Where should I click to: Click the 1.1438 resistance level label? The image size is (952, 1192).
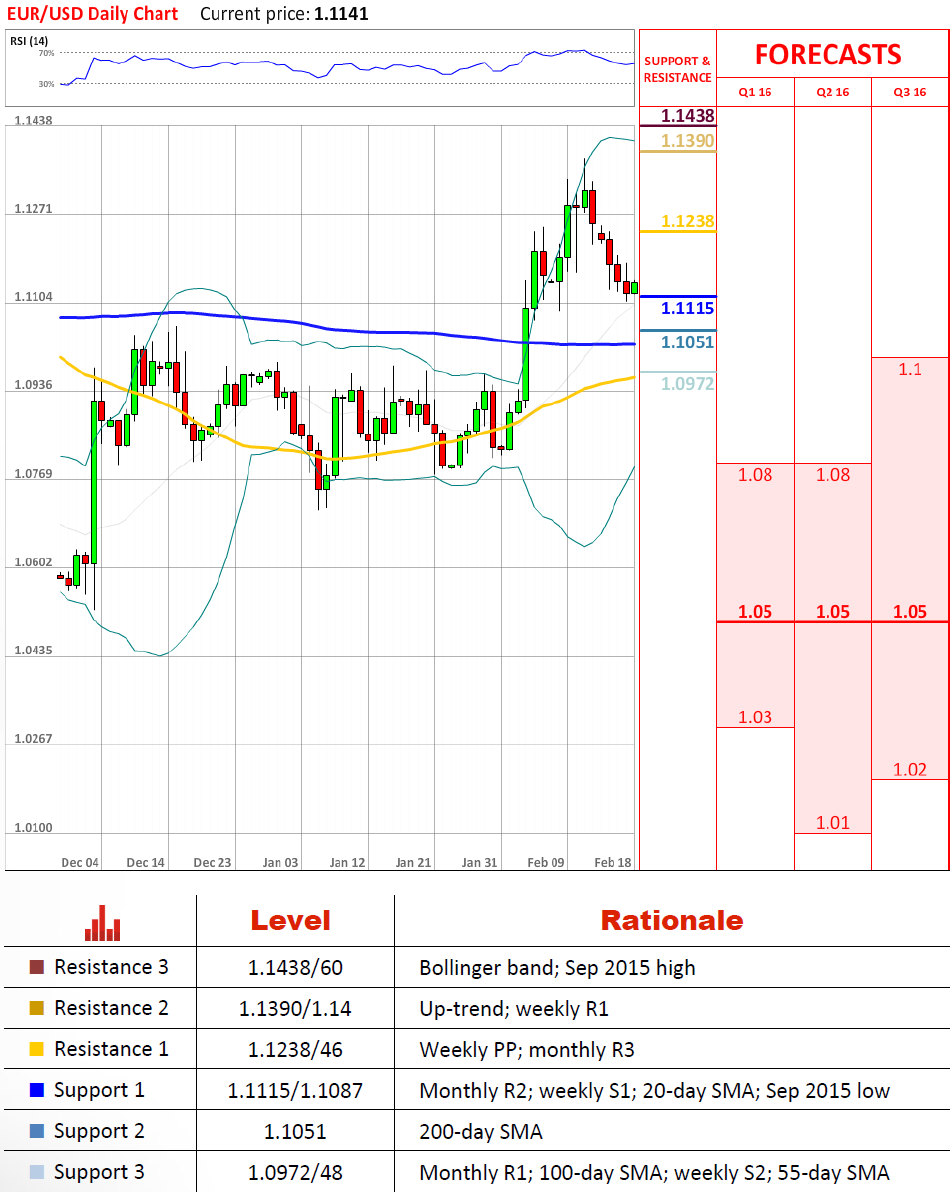click(x=687, y=116)
